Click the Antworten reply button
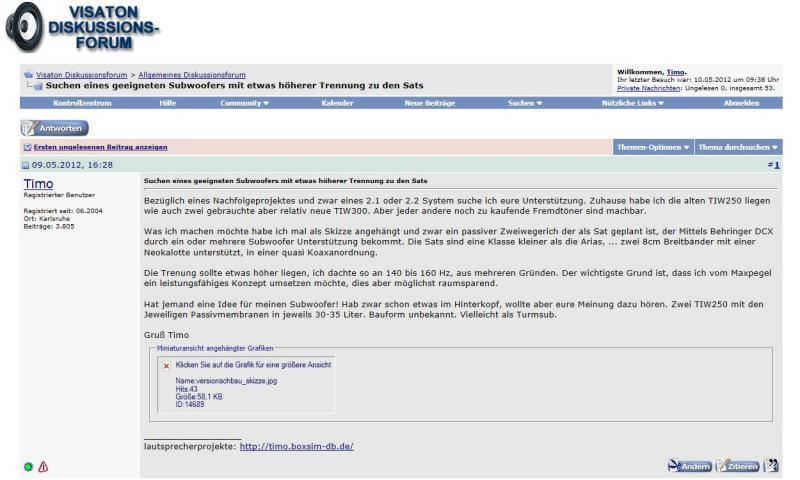Screen dimensions: 800x480 [x=55, y=128]
